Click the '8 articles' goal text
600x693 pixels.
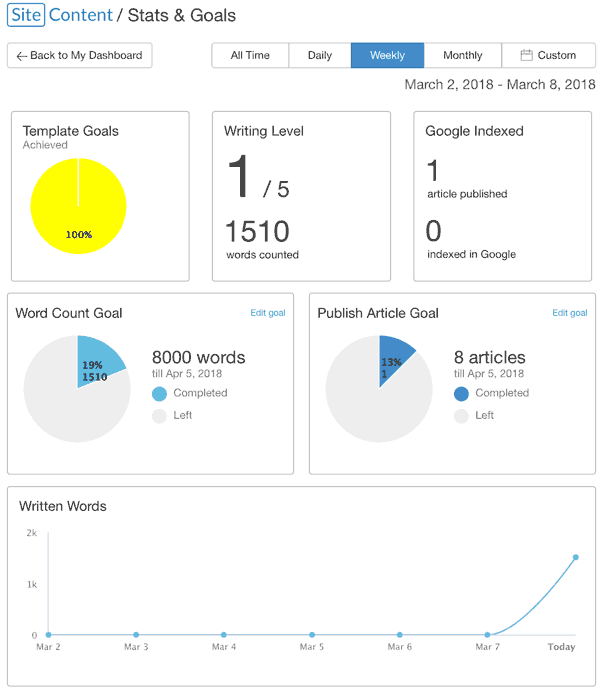click(490, 357)
